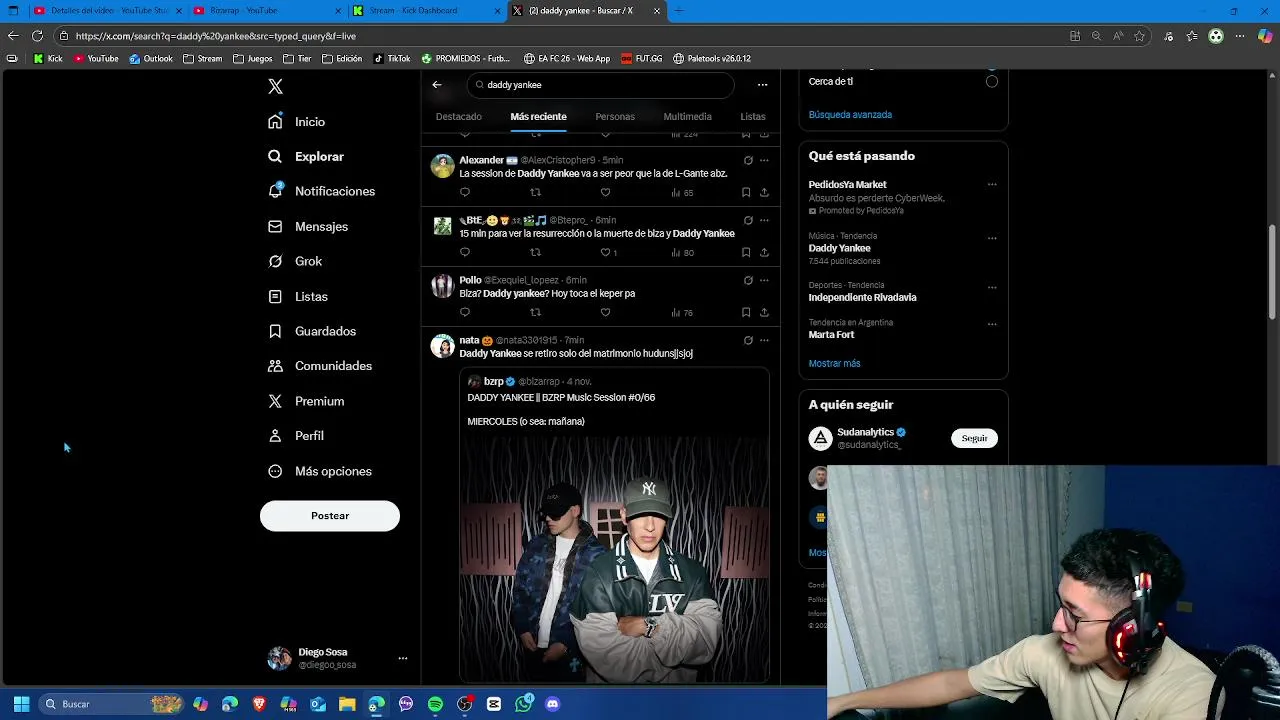Bookmark Alexander's tweet

[746, 192]
